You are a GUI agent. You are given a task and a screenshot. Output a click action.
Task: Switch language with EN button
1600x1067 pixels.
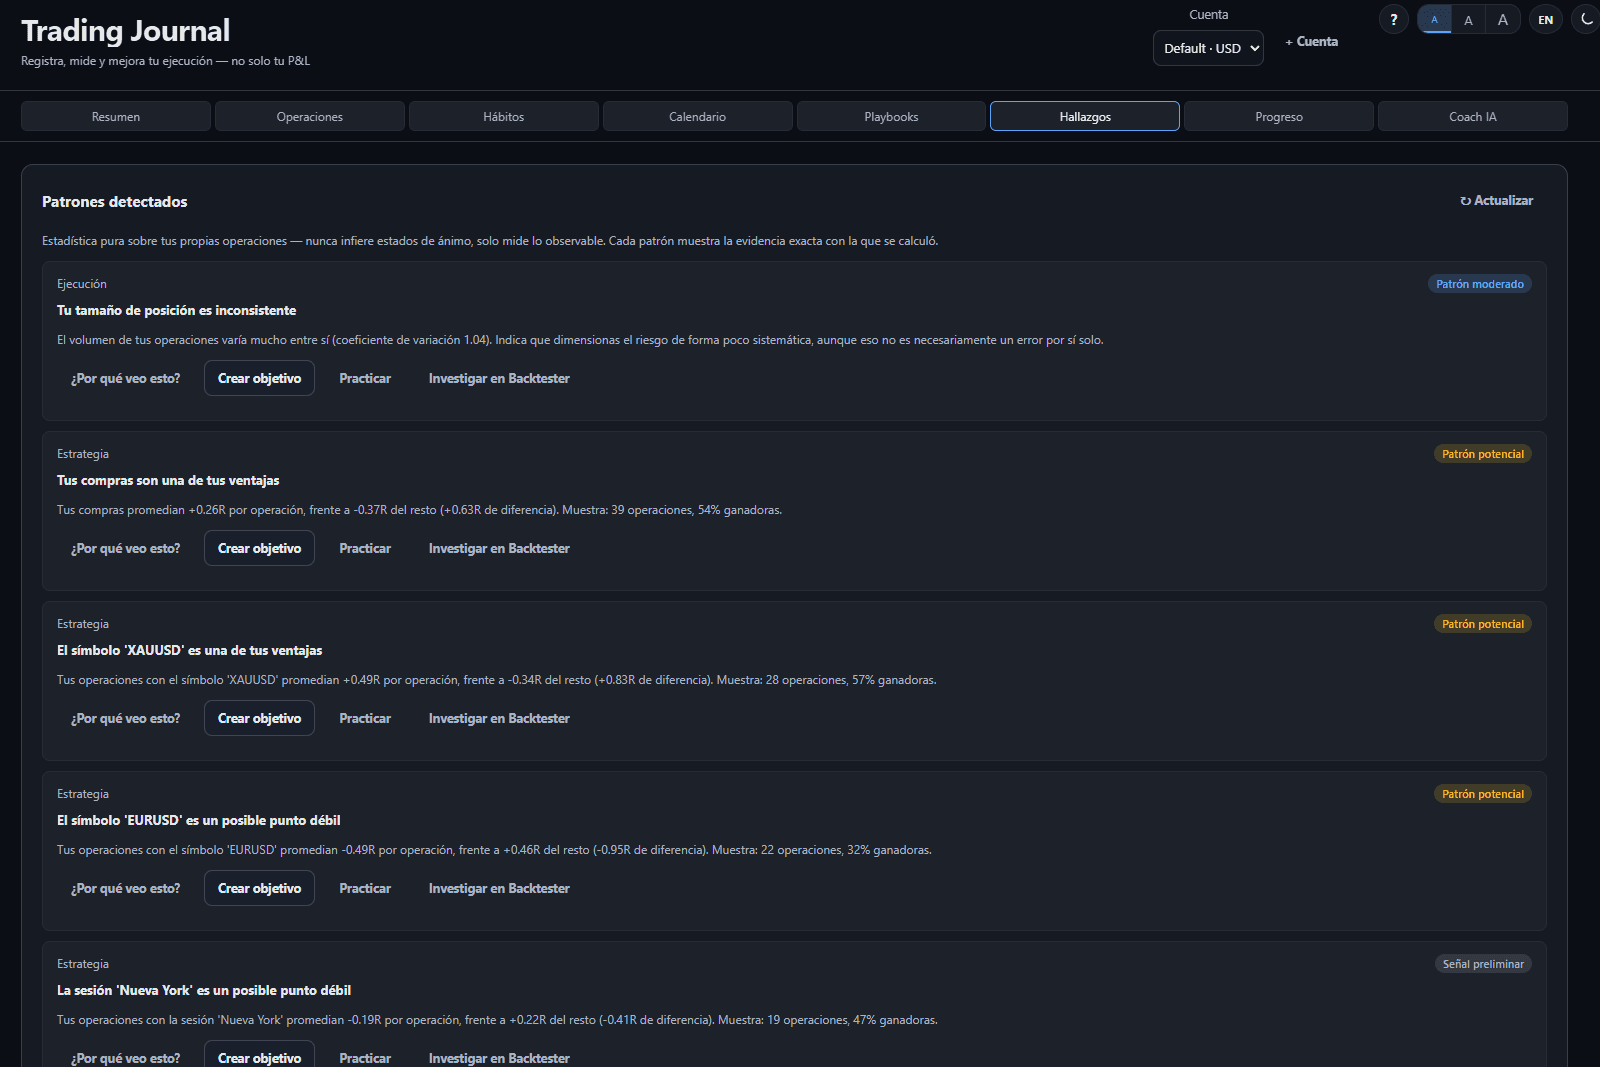[1545, 19]
